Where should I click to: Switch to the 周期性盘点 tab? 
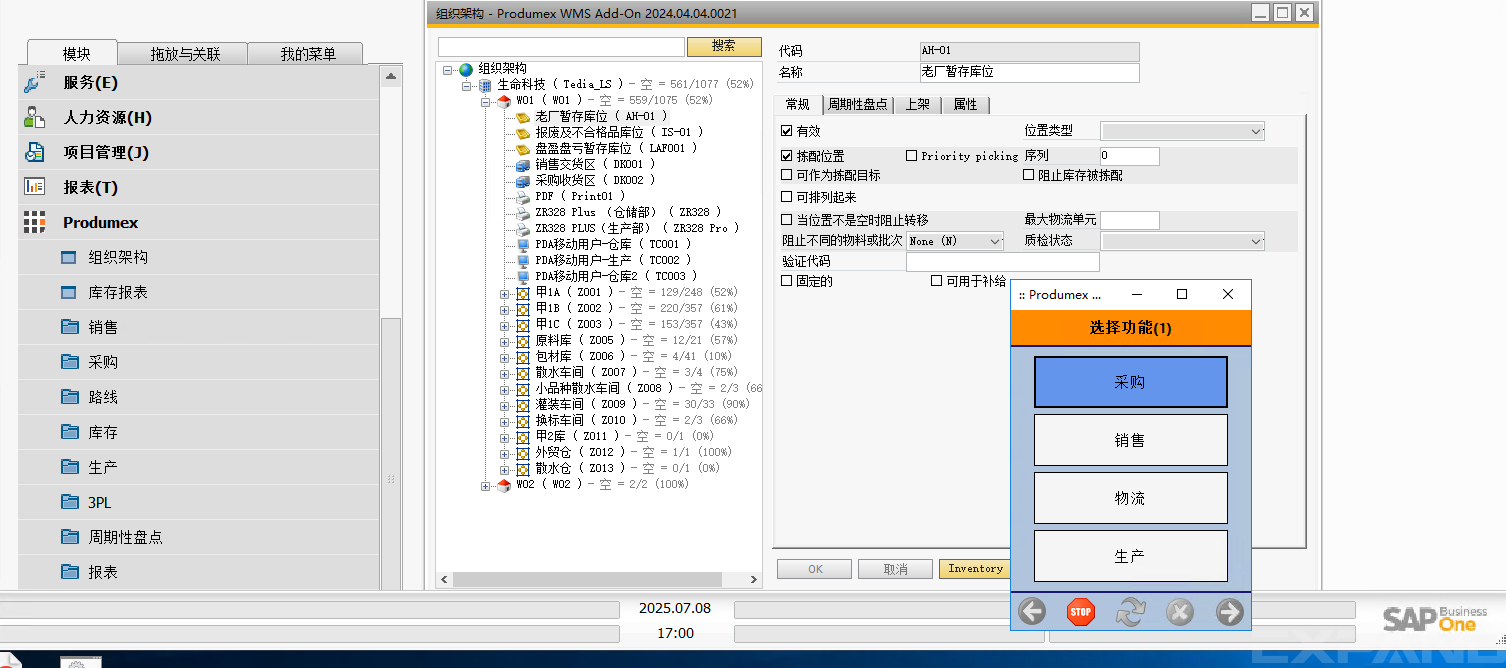coord(857,104)
